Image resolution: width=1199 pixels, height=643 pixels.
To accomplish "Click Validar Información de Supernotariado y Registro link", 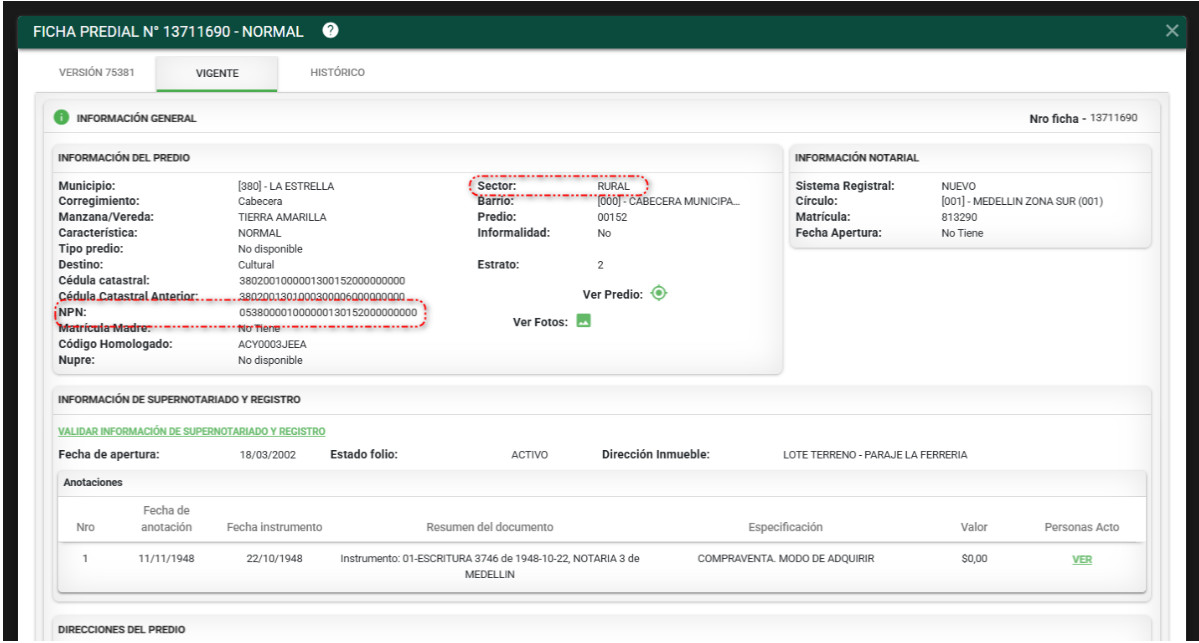I will (192, 431).
